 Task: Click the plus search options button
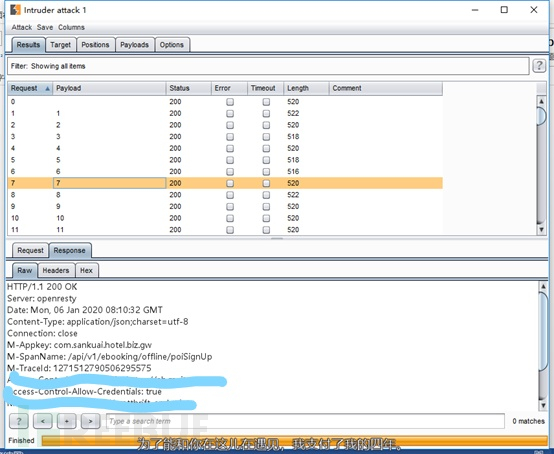(x=66, y=421)
